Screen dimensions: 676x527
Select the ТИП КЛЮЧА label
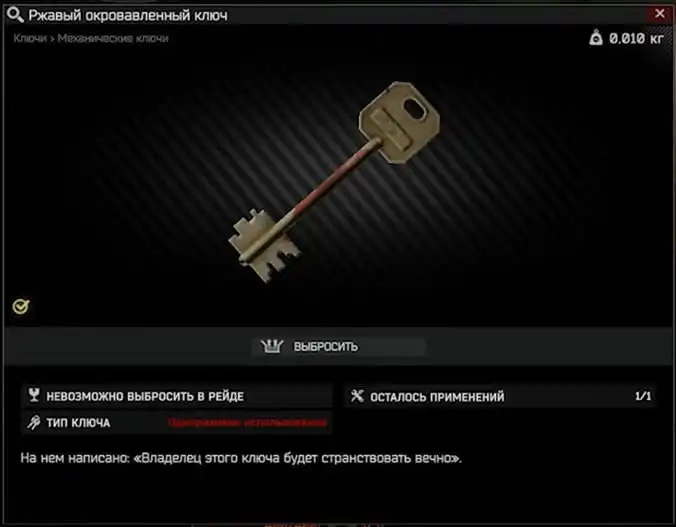click(78, 423)
